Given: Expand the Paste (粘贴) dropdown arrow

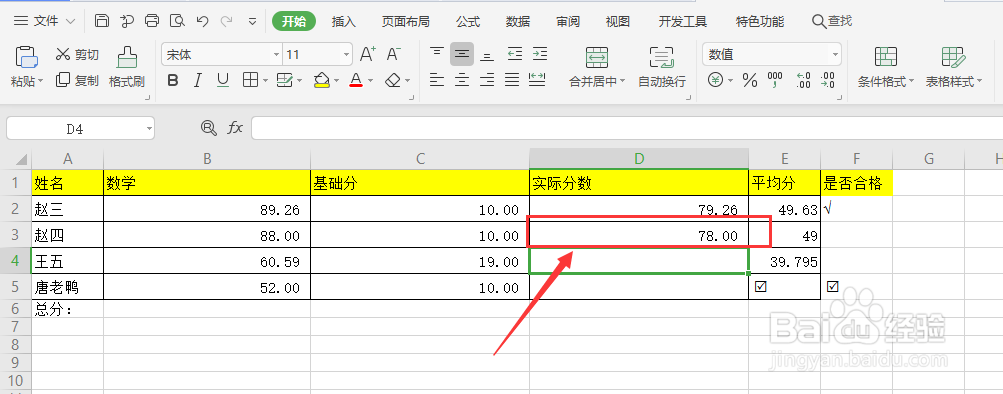Looking at the screenshot, I should [x=40, y=81].
